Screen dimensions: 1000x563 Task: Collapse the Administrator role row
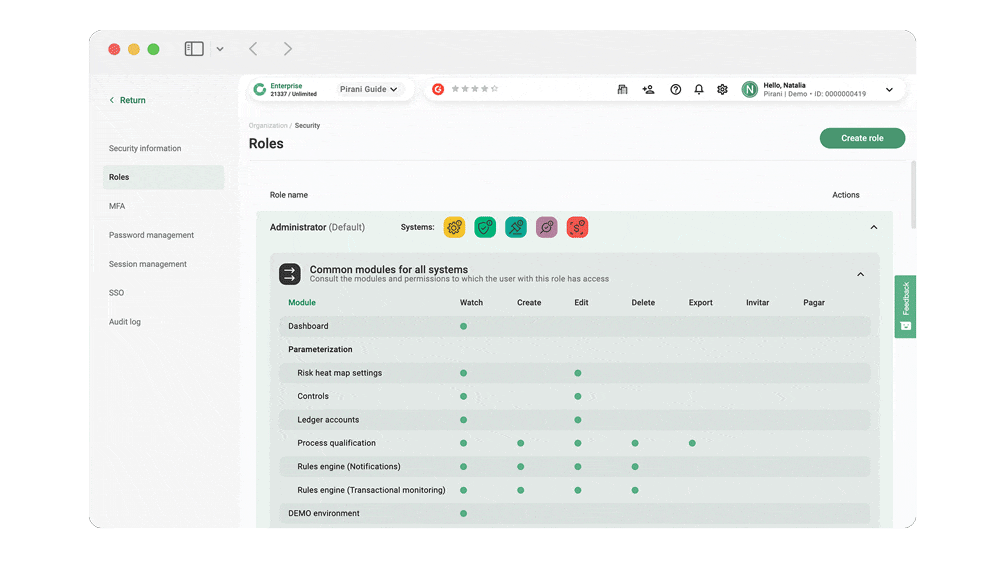tap(873, 227)
